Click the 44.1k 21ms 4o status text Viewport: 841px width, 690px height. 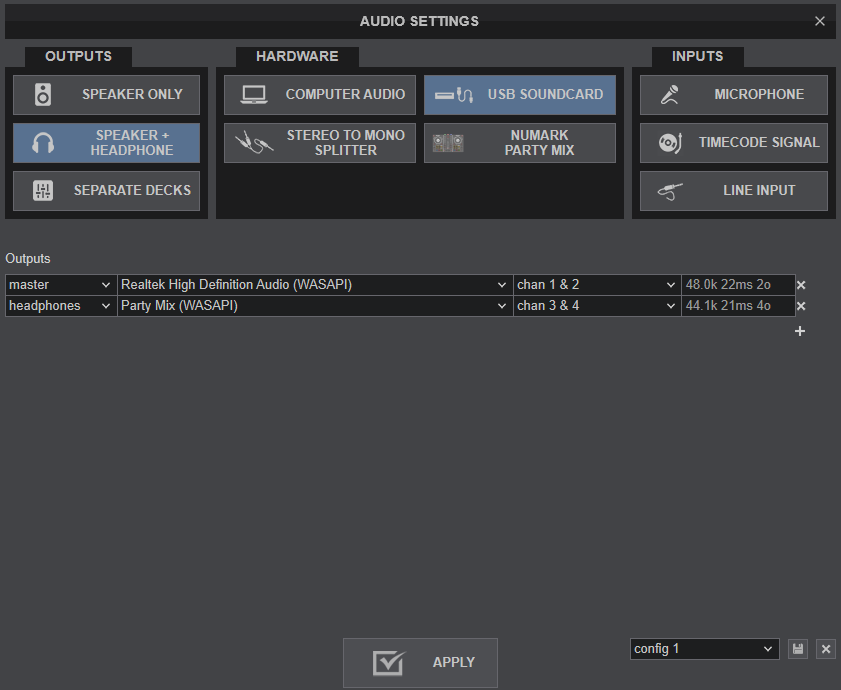click(728, 306)
